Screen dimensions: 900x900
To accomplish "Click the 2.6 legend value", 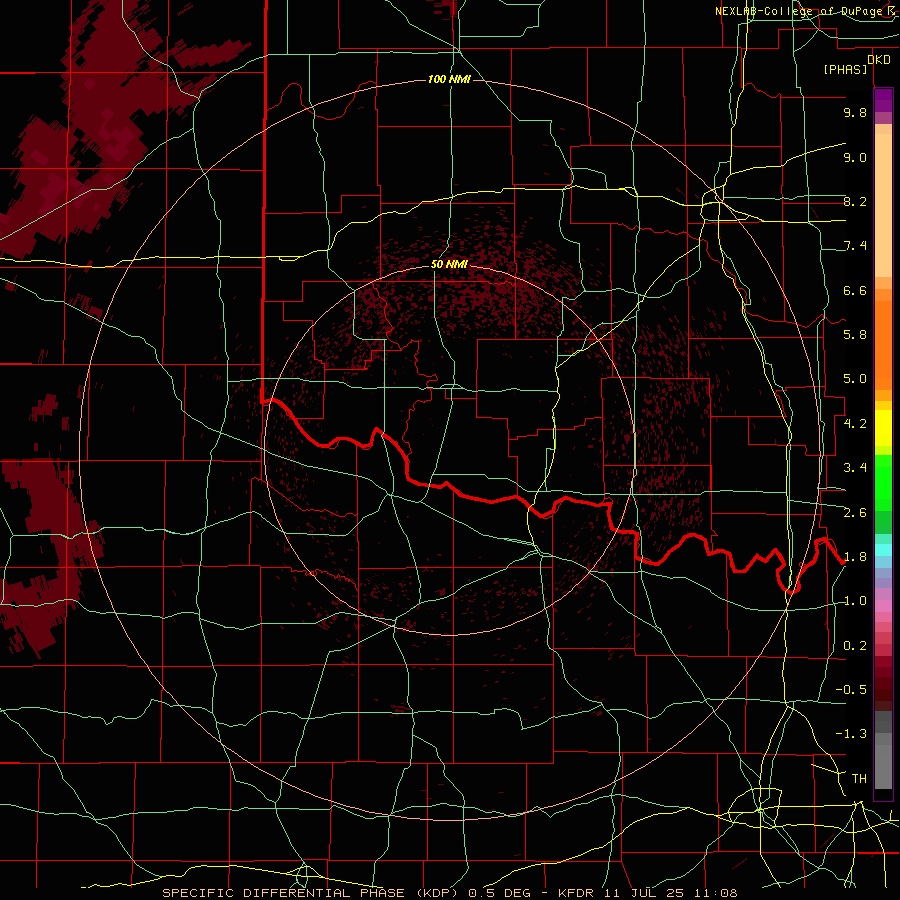I will [x=855, y=513].
